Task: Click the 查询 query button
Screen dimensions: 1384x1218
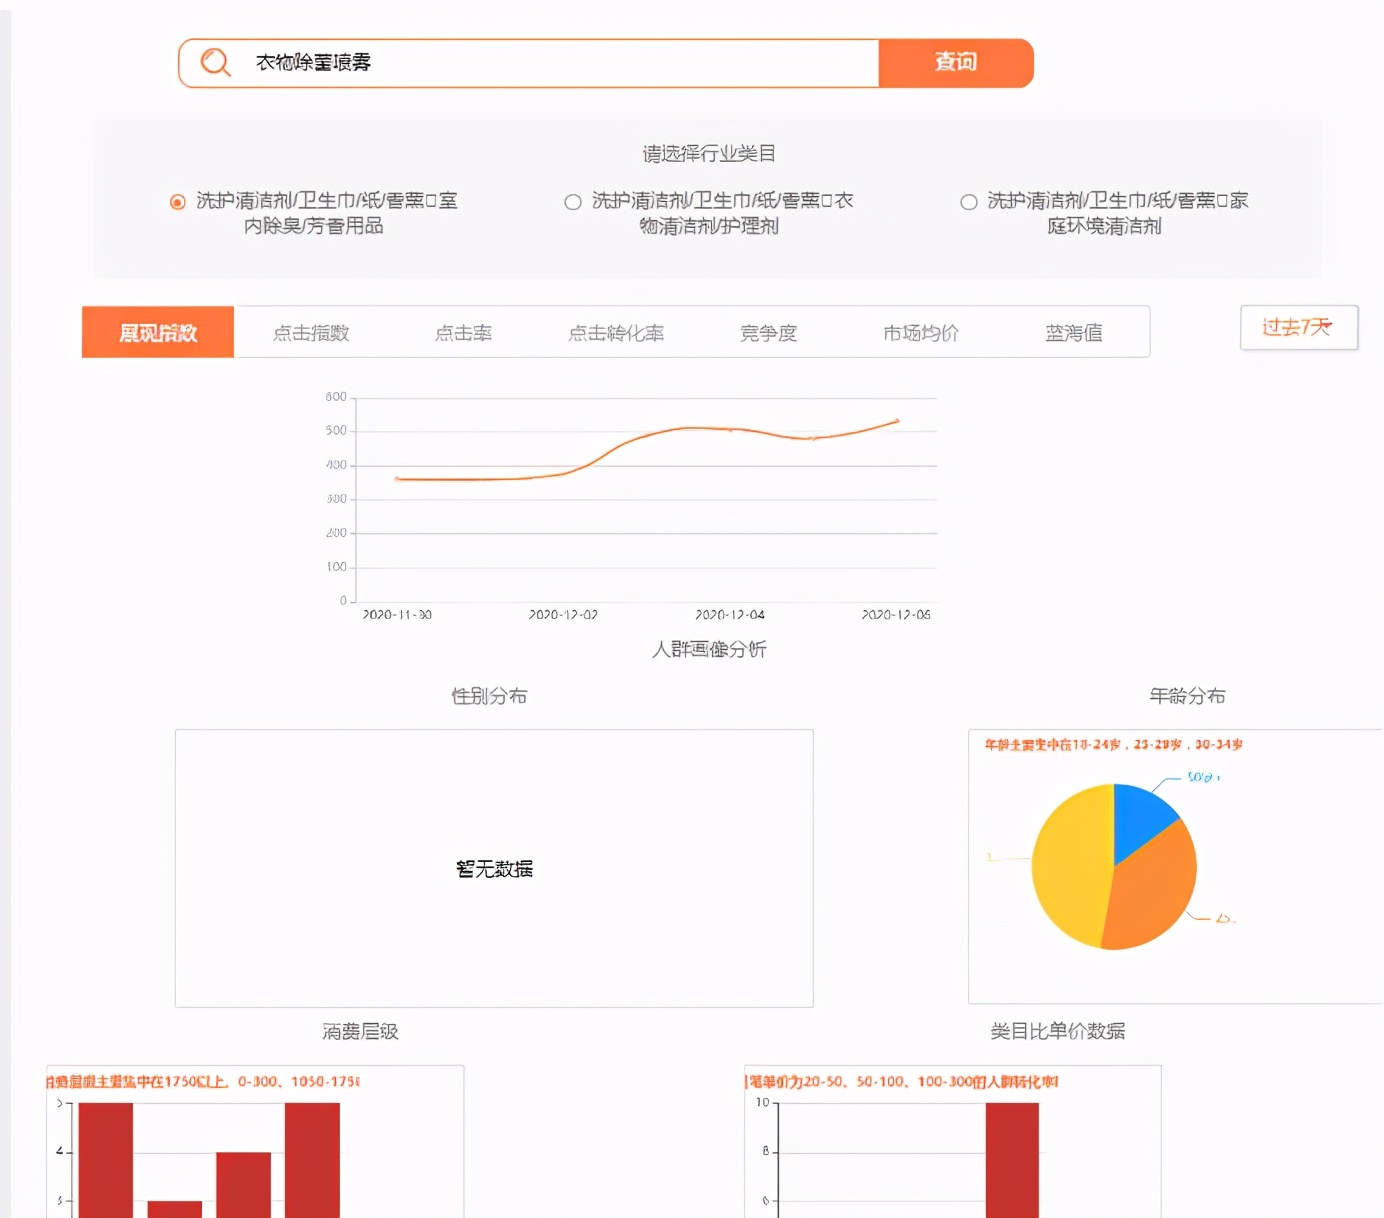Action: pyautogui.click(x=955, y=62)
